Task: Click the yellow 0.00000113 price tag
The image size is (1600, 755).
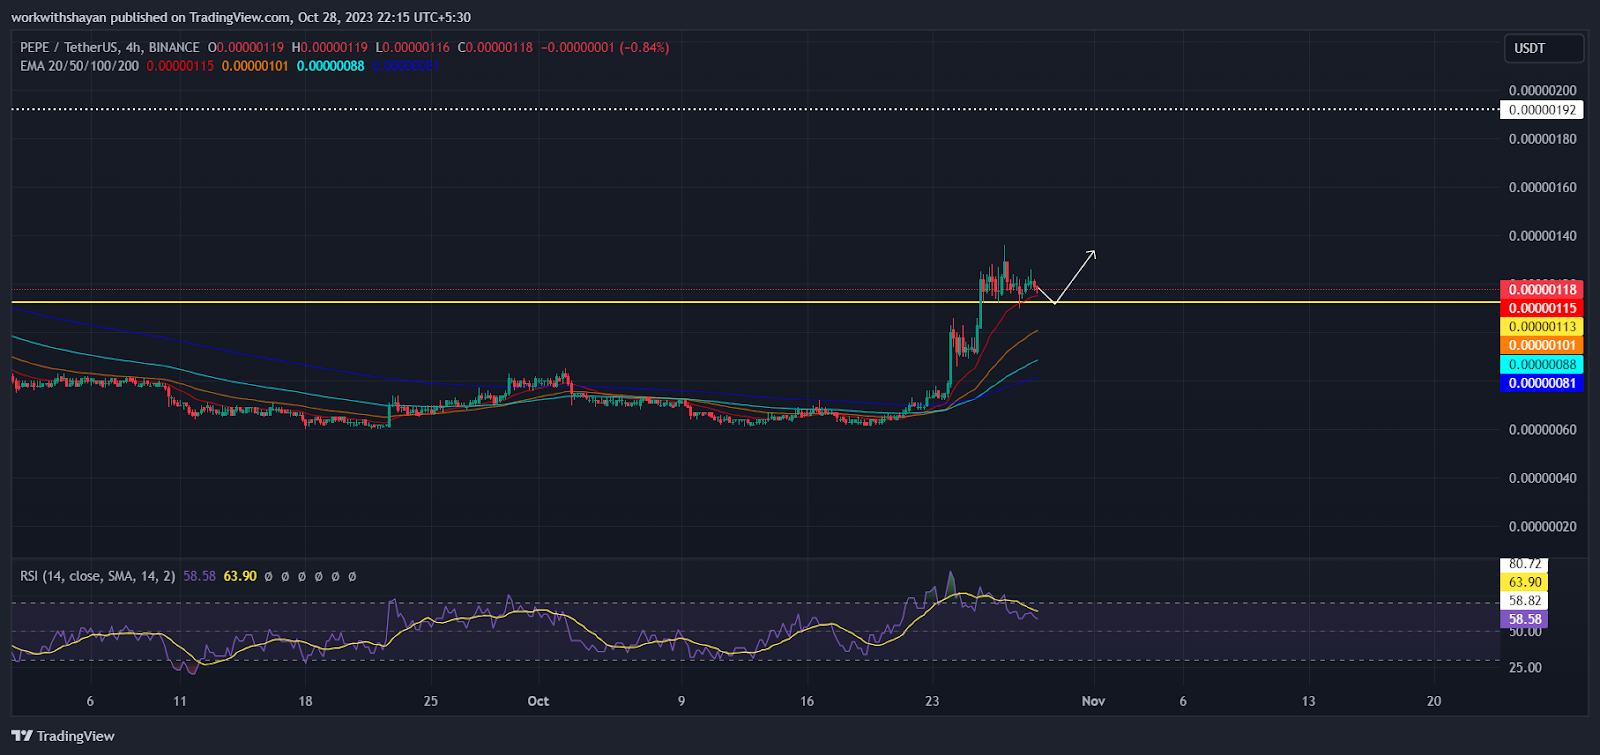Action: [x=1541, y=327]
